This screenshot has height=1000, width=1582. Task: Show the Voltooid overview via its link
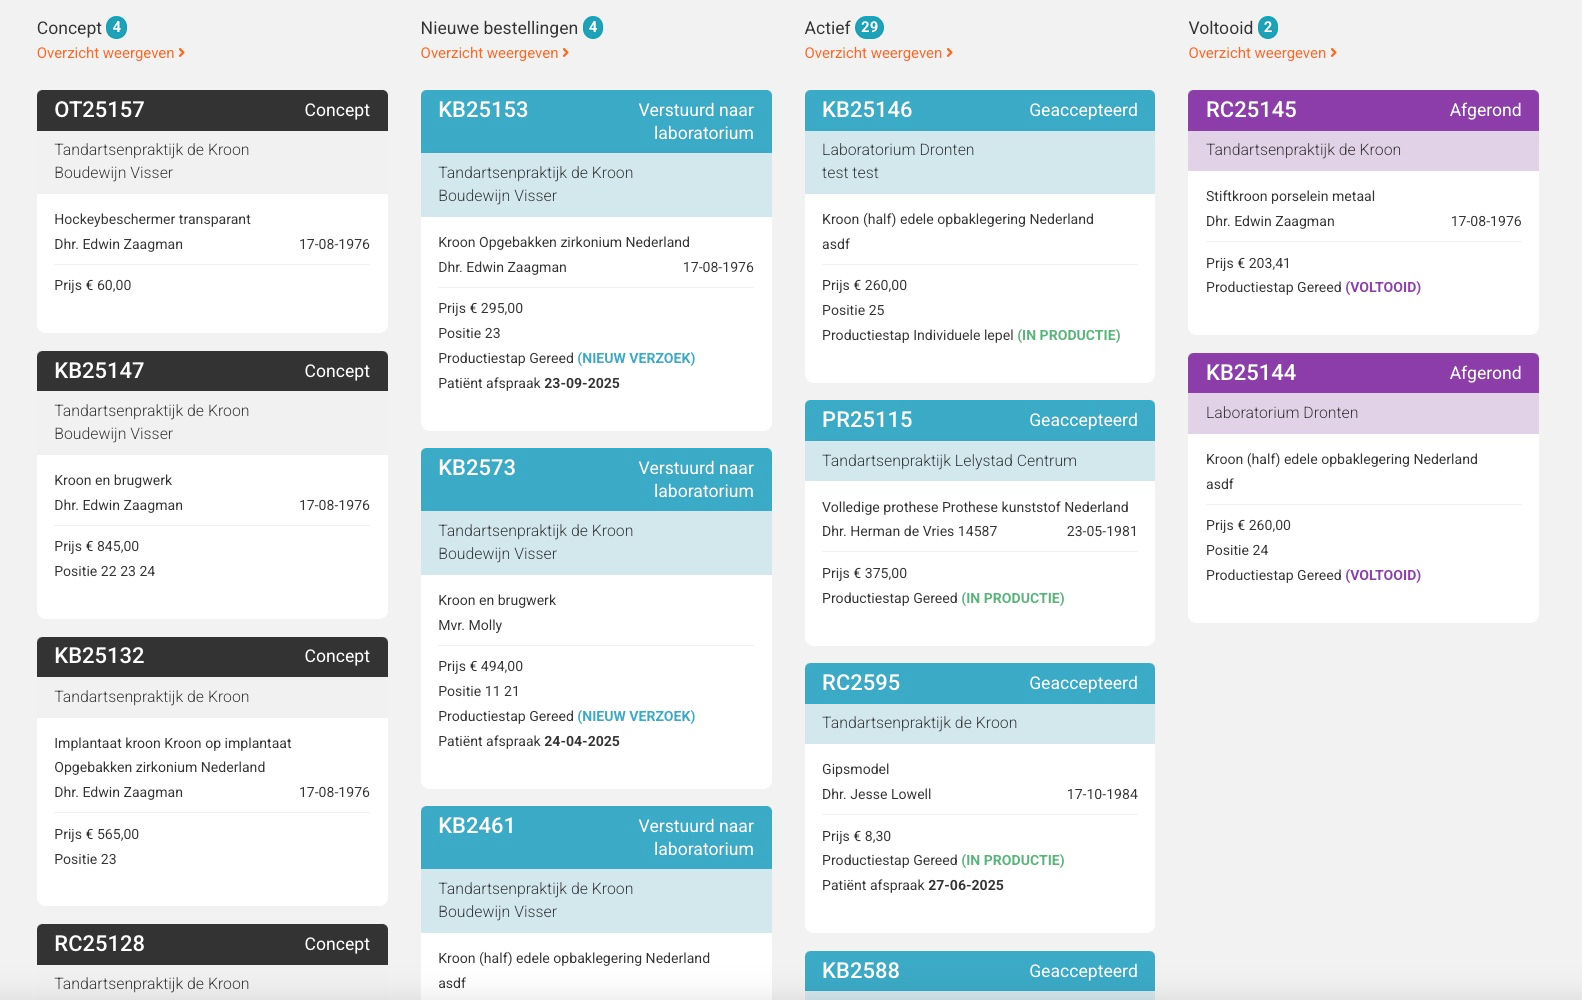[x=1262, y=53]
